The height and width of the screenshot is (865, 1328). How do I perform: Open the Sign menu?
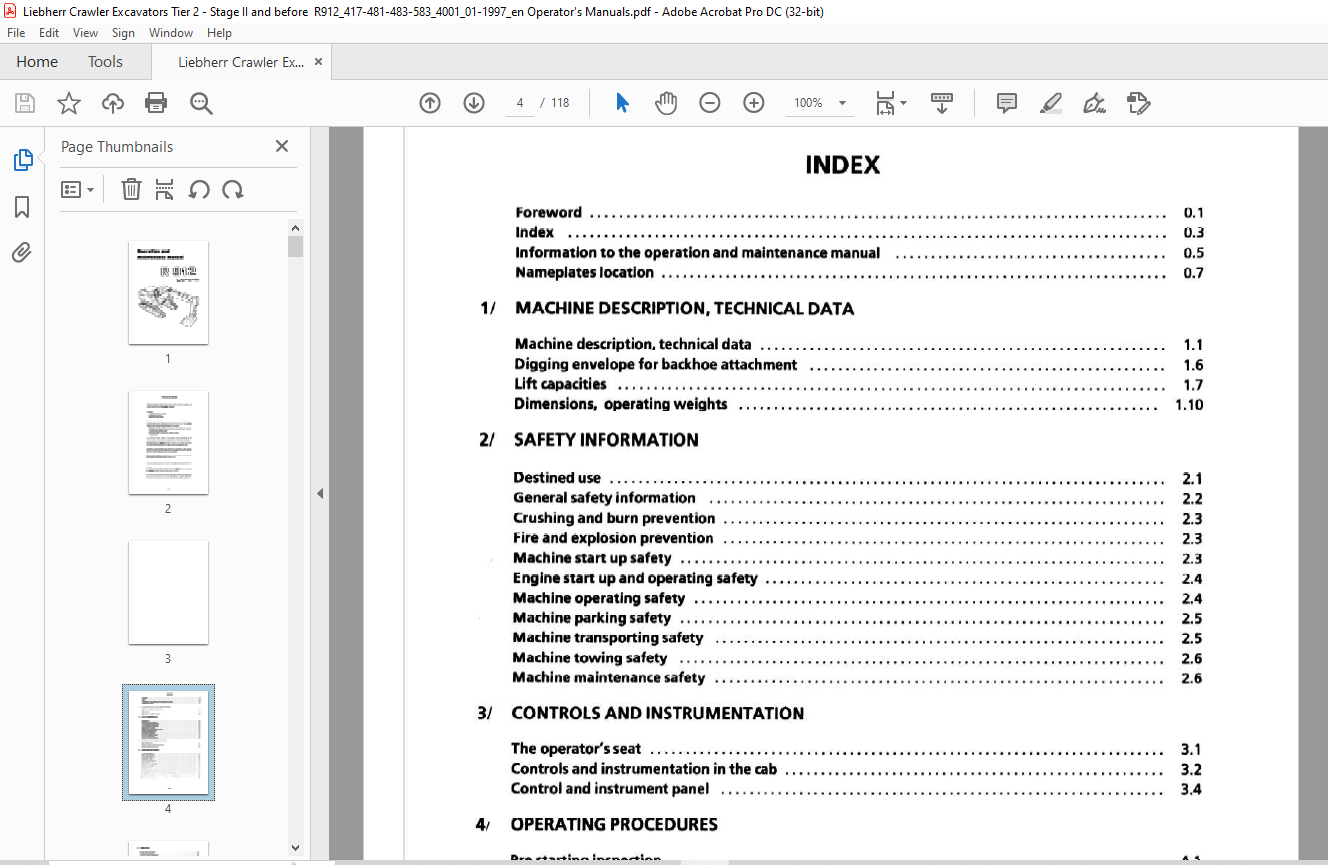point(123,33)
